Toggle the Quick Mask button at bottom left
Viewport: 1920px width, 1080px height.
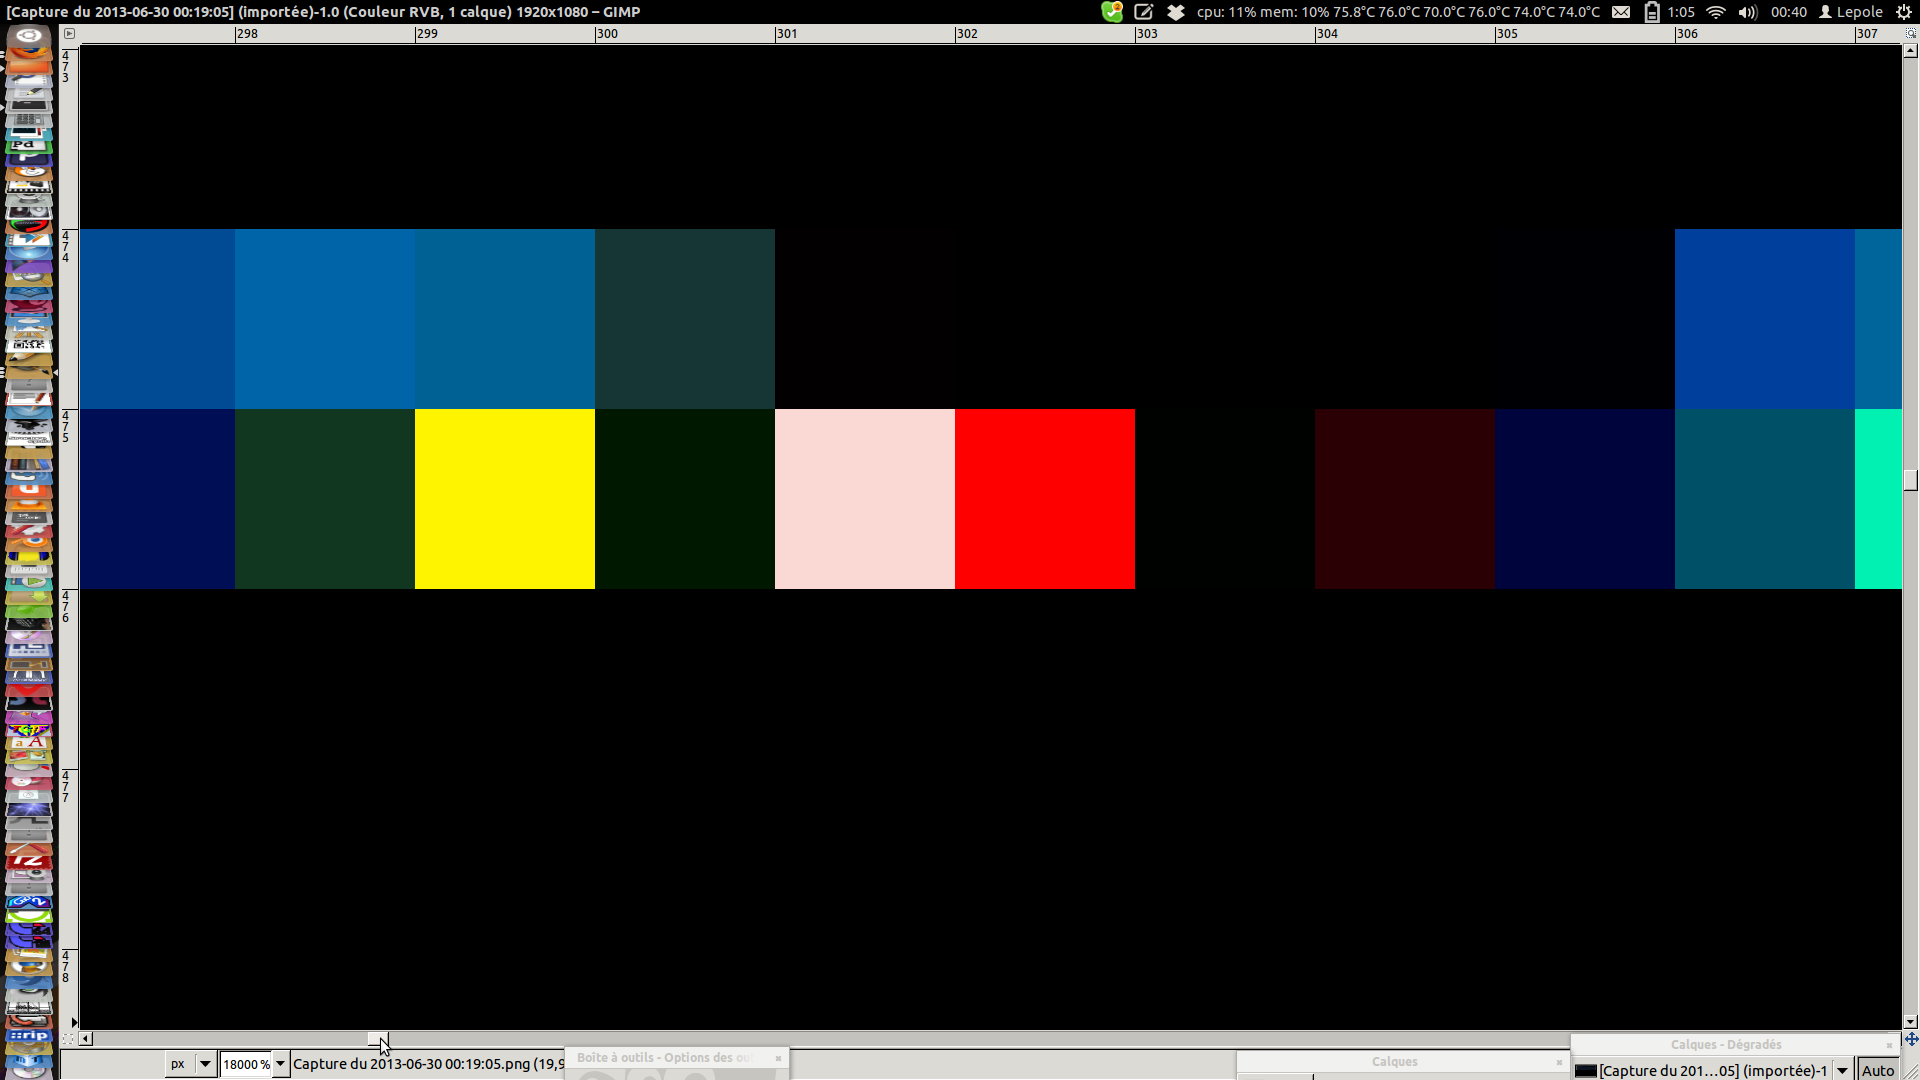[68, 1039]
